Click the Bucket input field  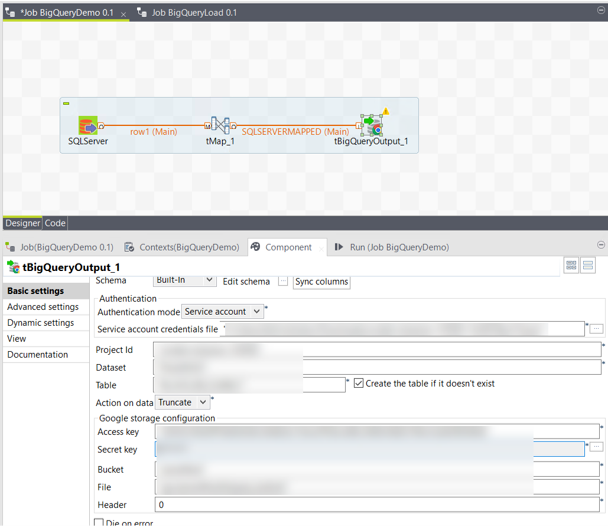[x=377, y=469]
